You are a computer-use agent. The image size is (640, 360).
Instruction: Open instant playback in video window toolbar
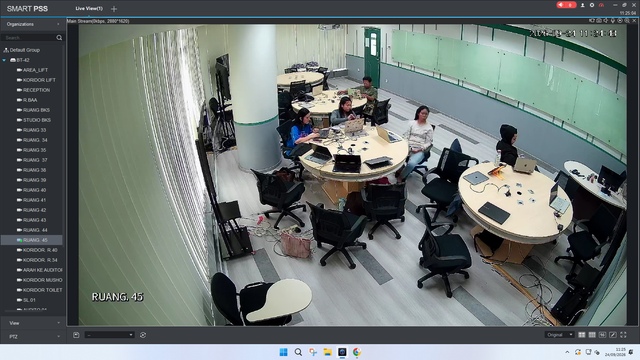pos(620,21)
